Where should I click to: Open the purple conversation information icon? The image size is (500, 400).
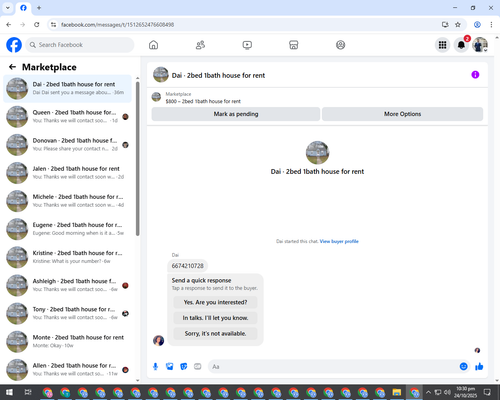pos(475,75)
